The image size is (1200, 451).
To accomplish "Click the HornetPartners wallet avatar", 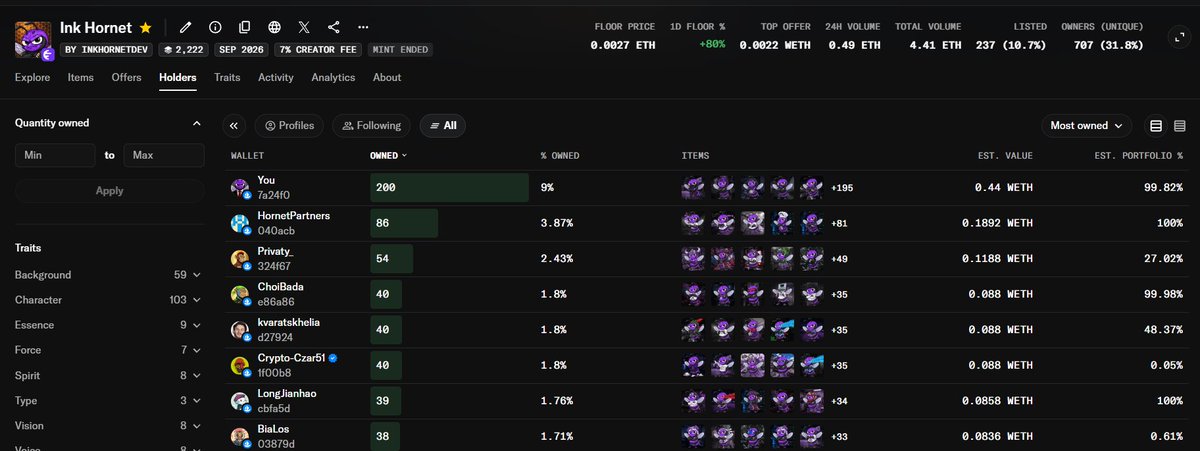I will click(240, 223).
